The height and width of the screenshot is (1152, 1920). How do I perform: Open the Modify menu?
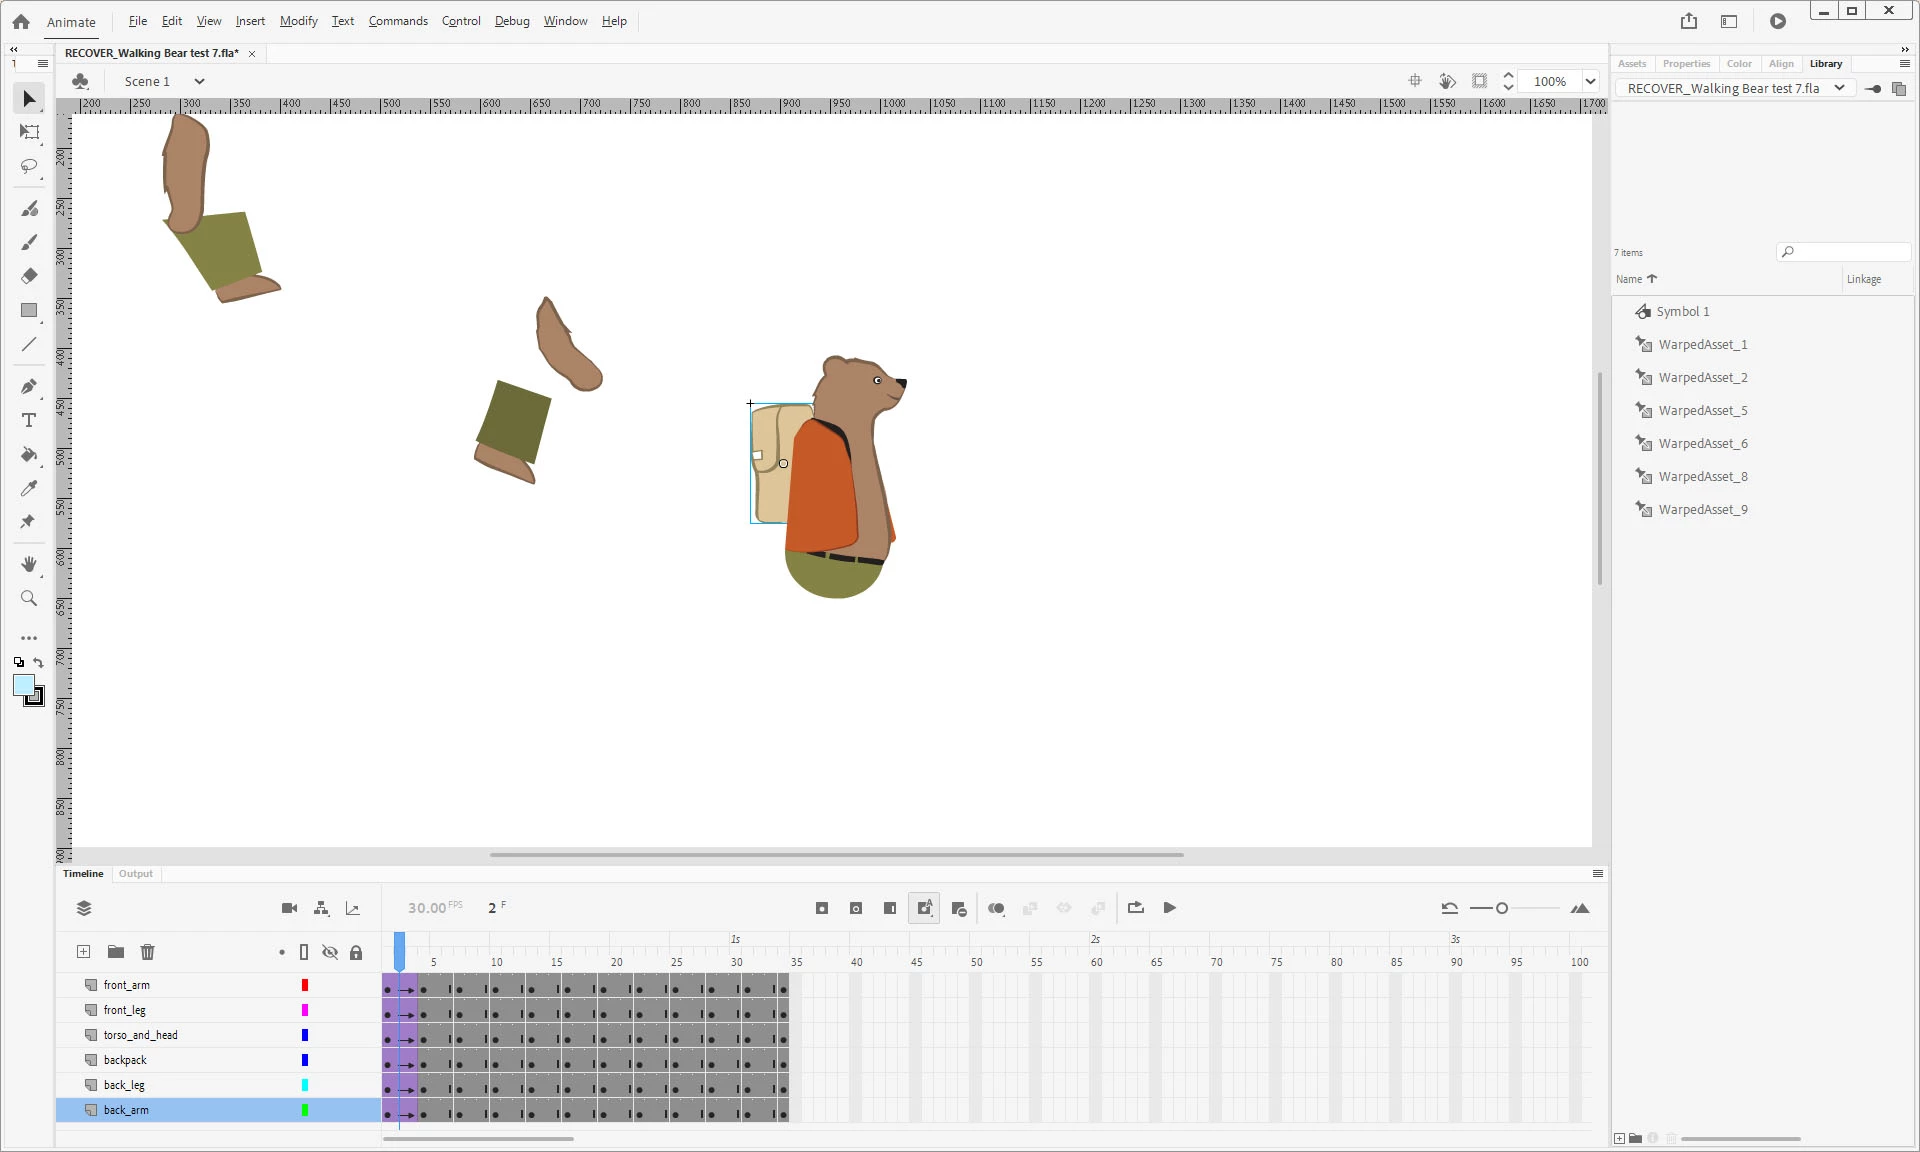click(x=298, y=21)
